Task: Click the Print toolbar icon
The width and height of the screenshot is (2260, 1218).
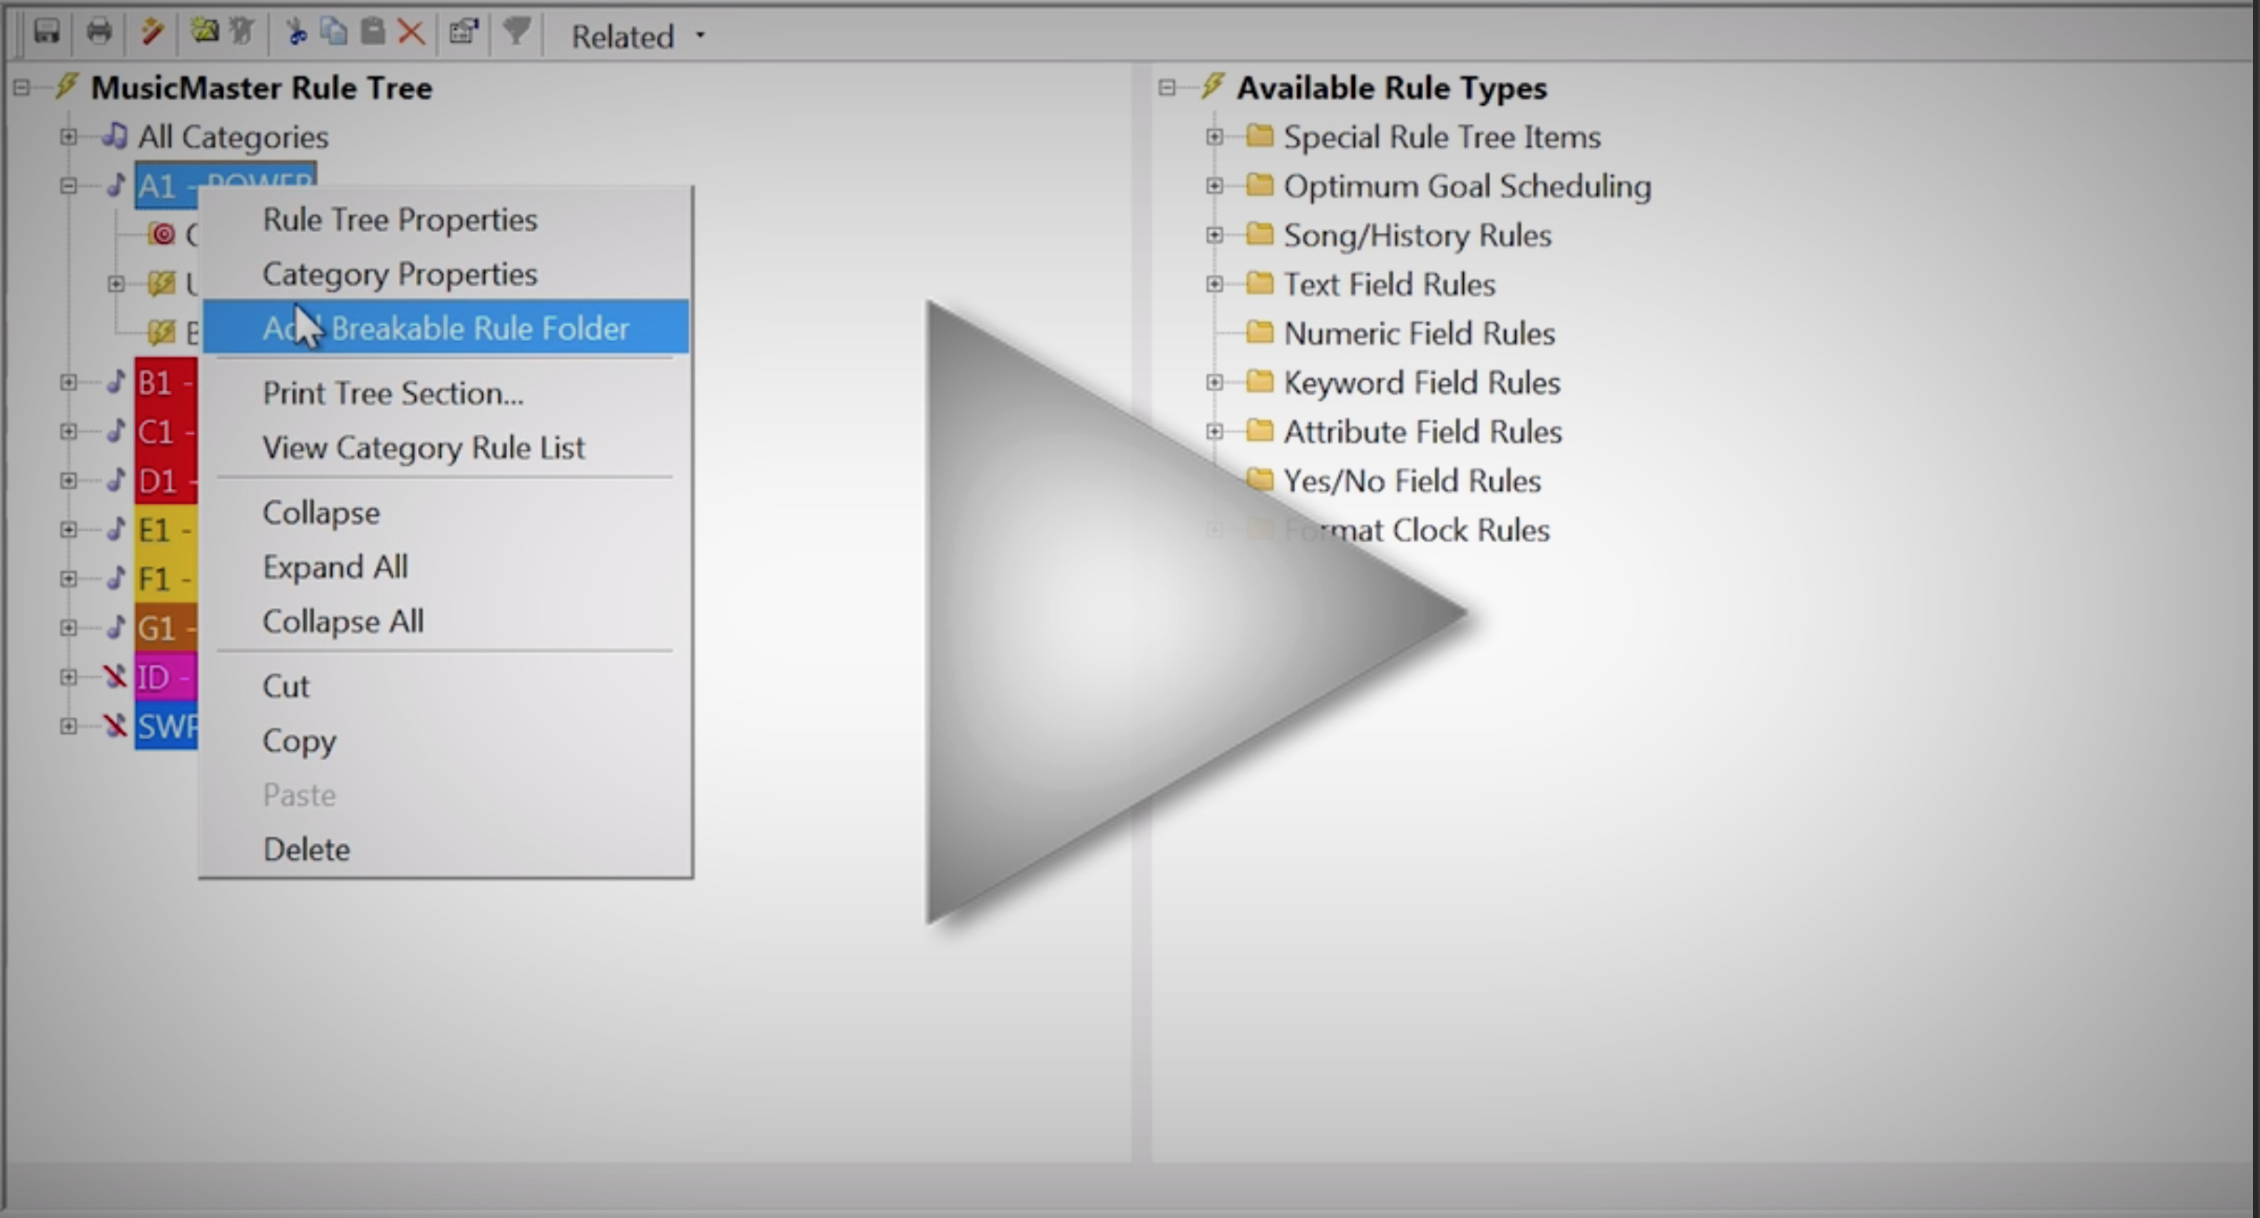Action: [98, 32]
